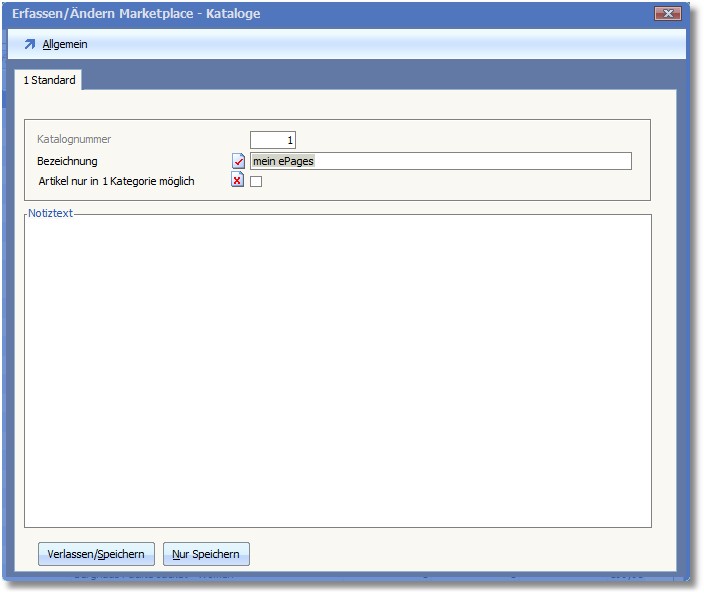Viewport: 704px width, 595px height.
Task: Click the Katalognummer label
Action: tap(74, 140)
